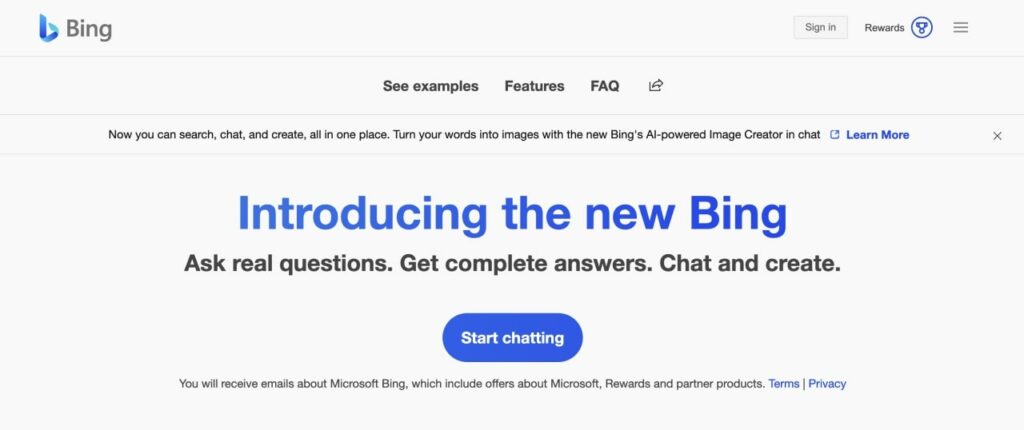Click the Rewards text label
The height and width of the screenshot is (430, 1024).
884,27
